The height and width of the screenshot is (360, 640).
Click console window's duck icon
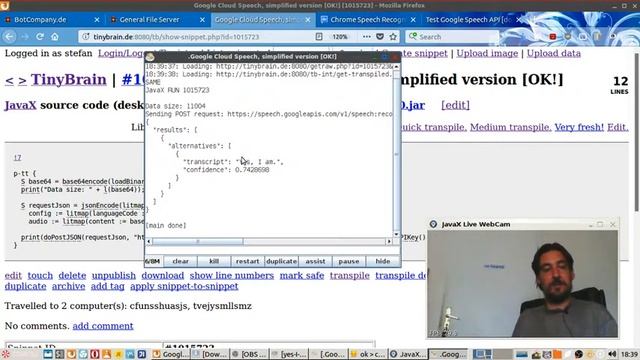click(150, 57)
